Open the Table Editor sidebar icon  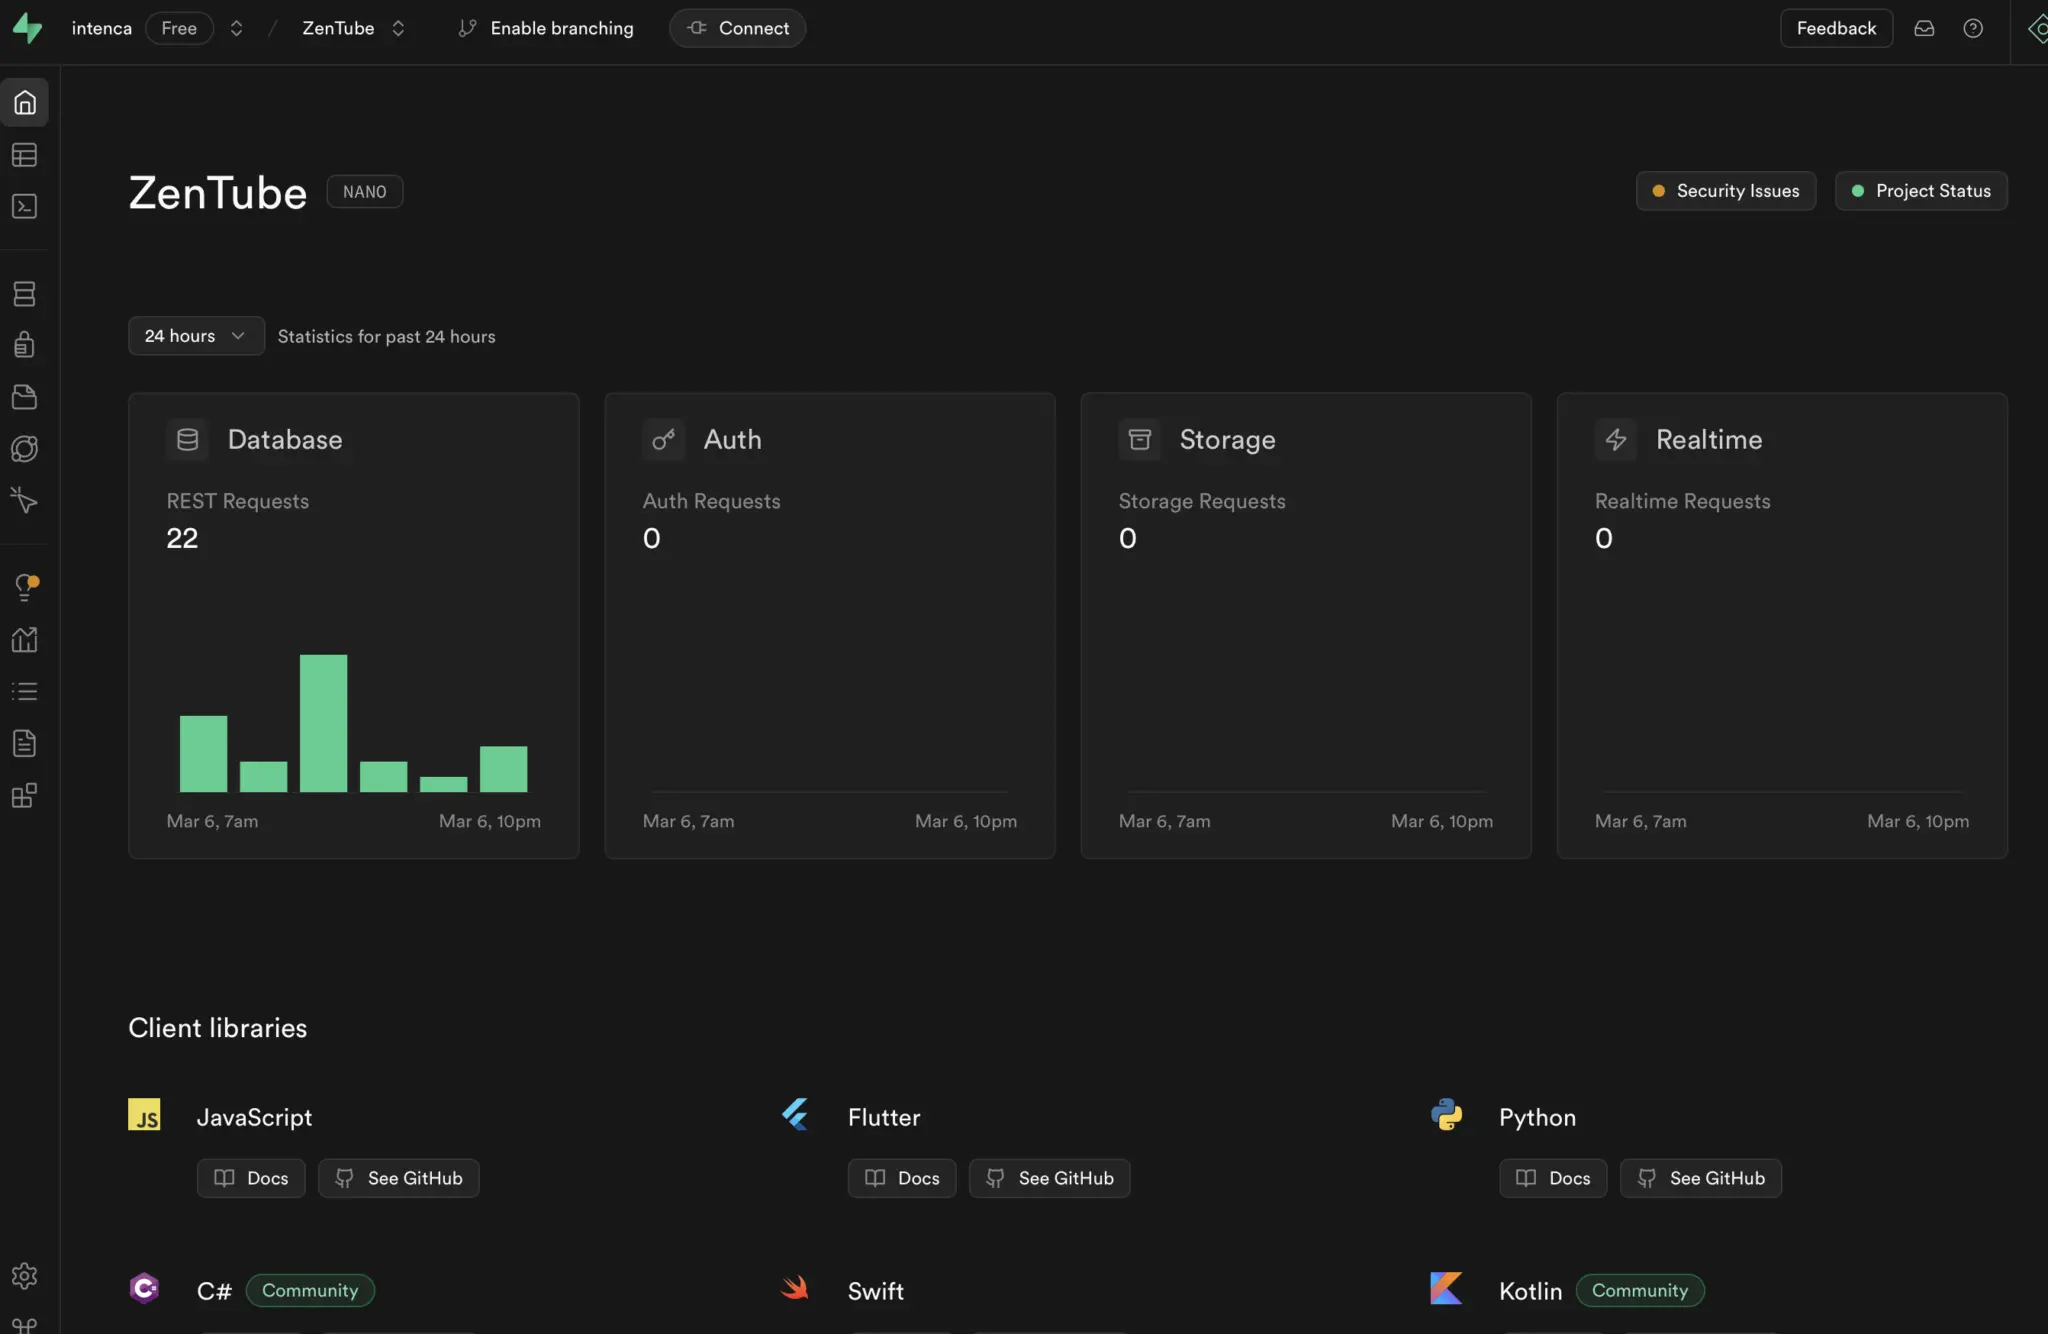pyautogui.click(x=24, y=155)
